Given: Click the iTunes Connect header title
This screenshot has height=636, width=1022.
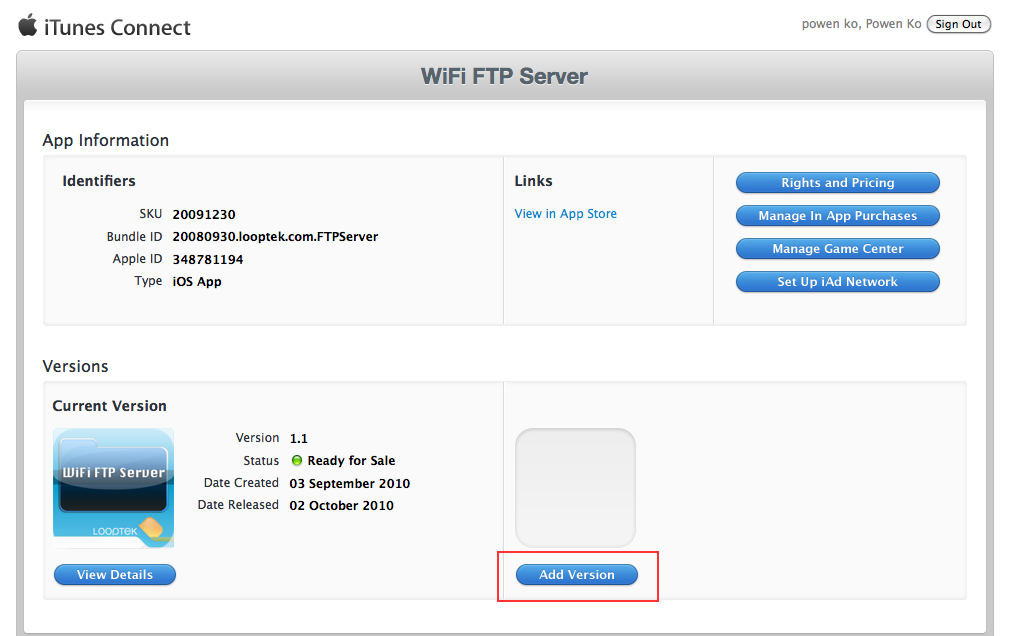Looking at the screenshot, I should point(117,27).
